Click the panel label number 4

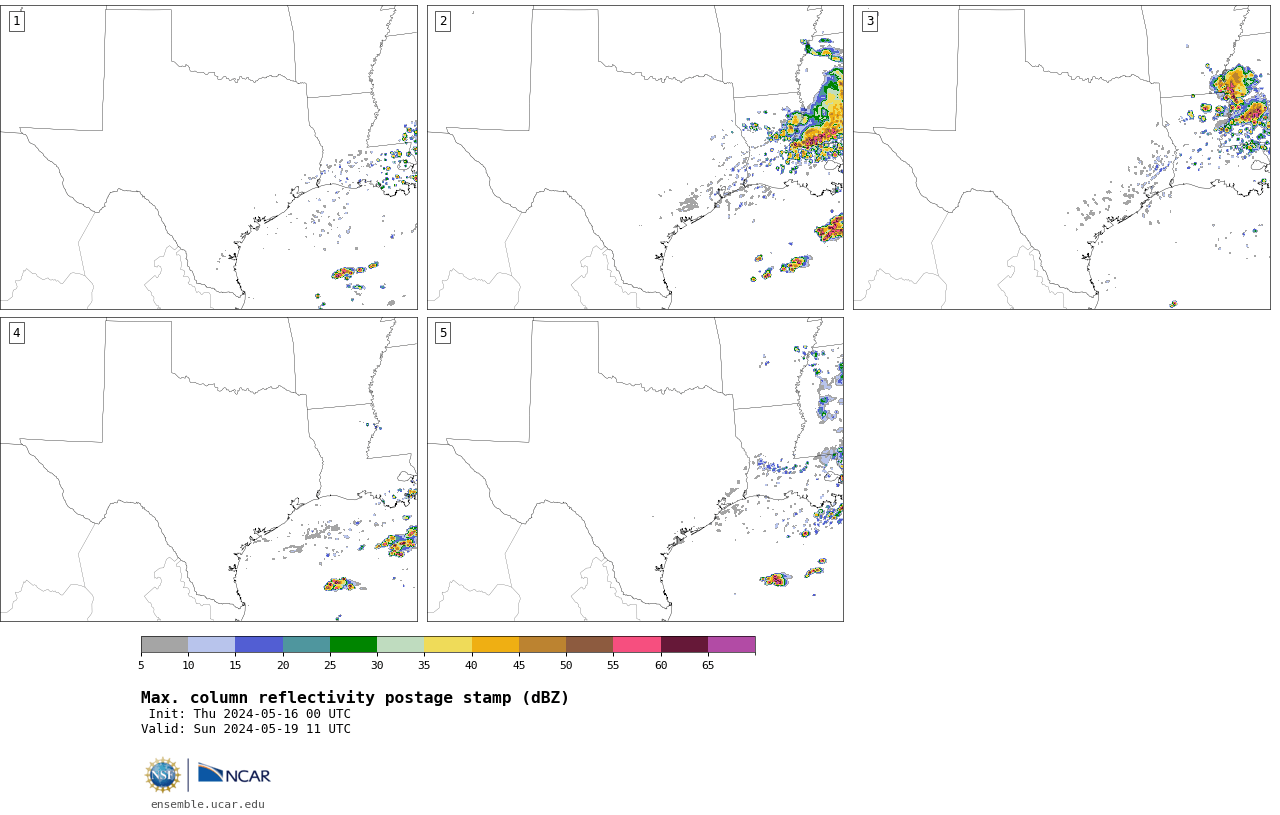pyautogui.click(x=16, y=333)
